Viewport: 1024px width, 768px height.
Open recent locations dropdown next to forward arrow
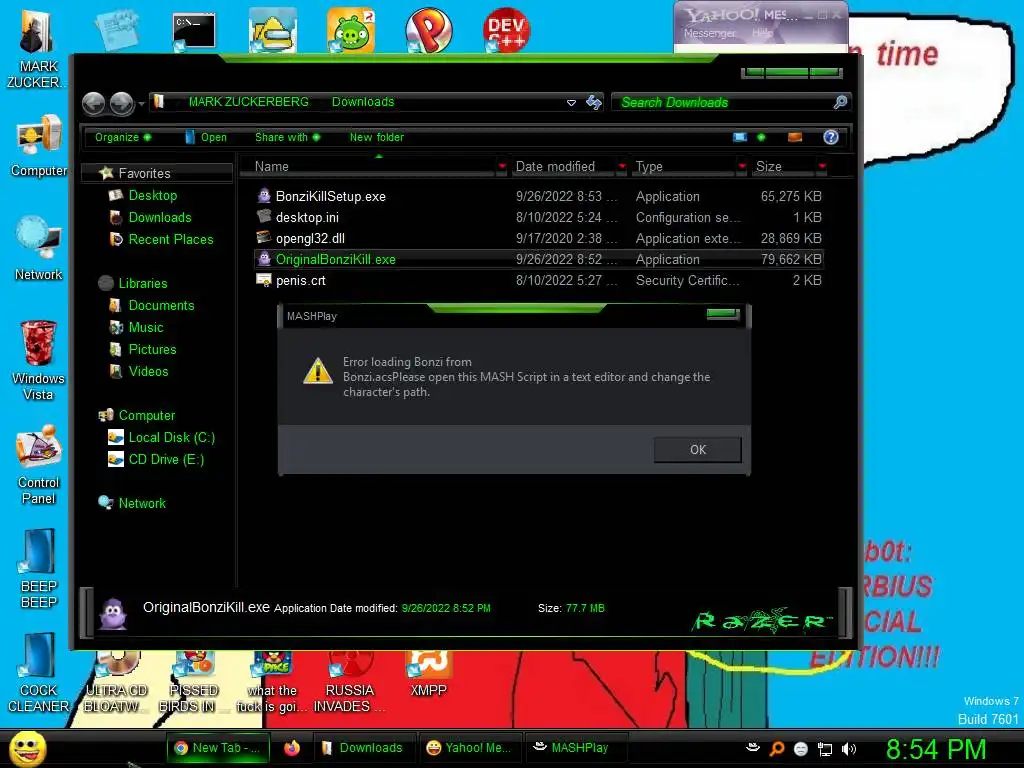141,104
